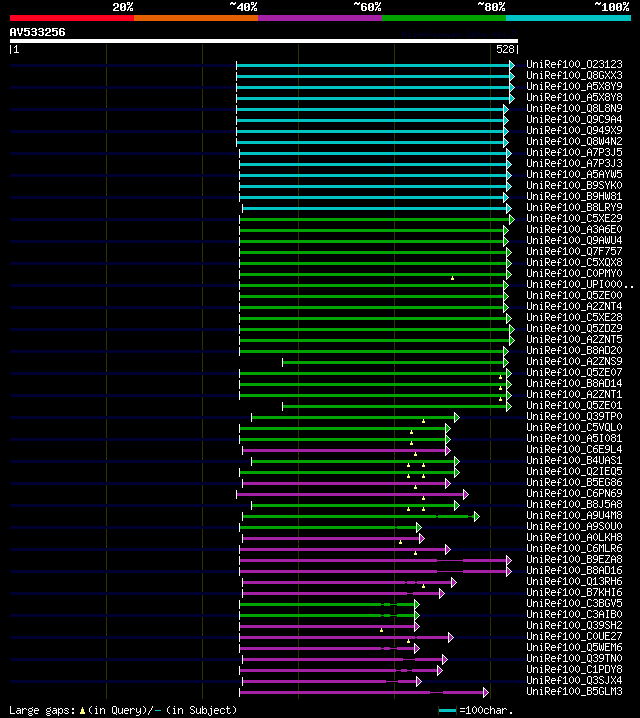Select the UniRef100_C0PMY0 label
This screenshot has height=718, width=640.
coord(574,273)
